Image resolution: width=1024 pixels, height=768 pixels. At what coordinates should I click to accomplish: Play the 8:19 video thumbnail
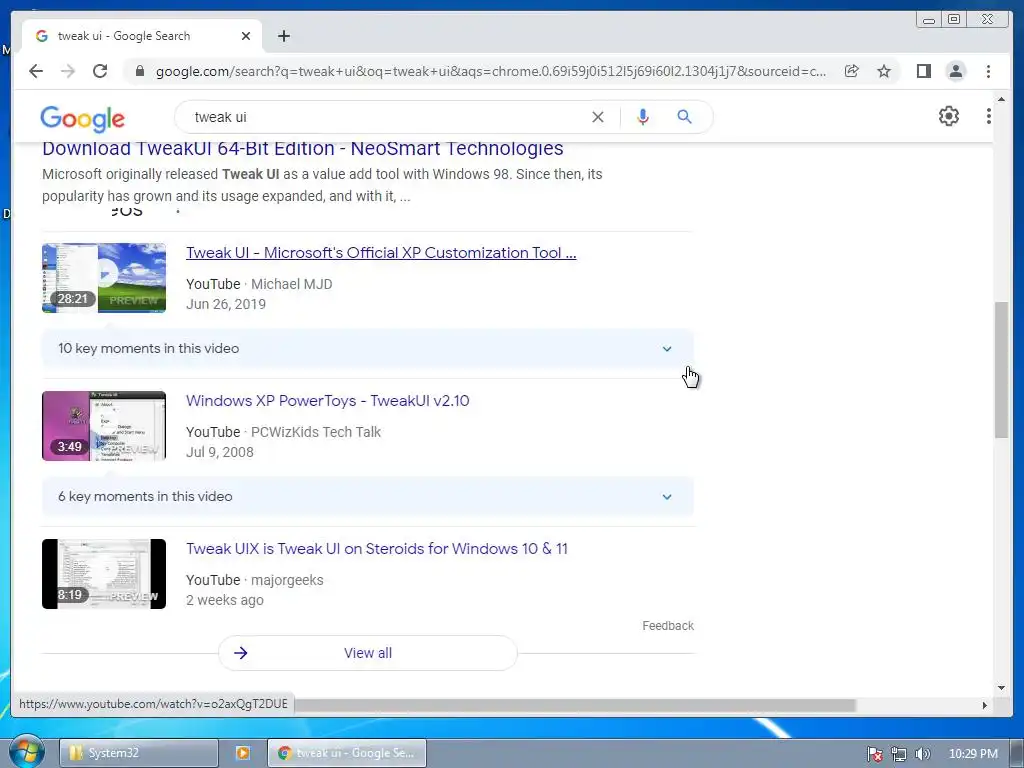coord(104,574)
